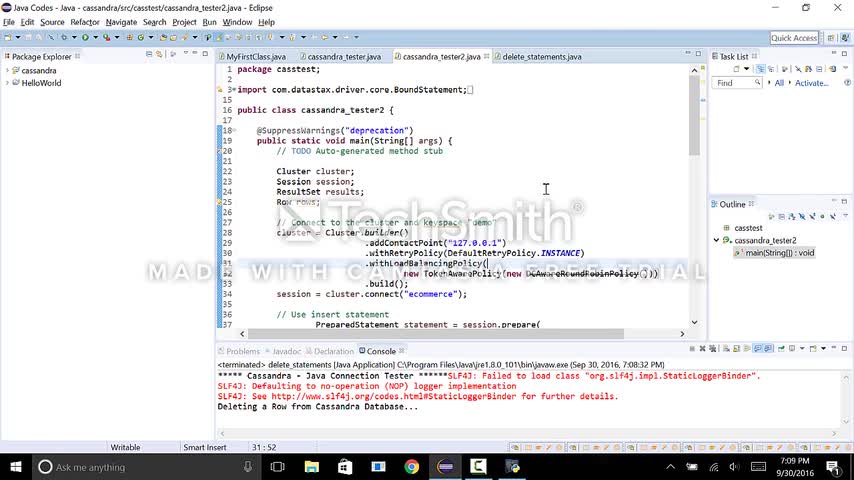Toggle Hide Static members in Outline

click(x=812, y=216)
